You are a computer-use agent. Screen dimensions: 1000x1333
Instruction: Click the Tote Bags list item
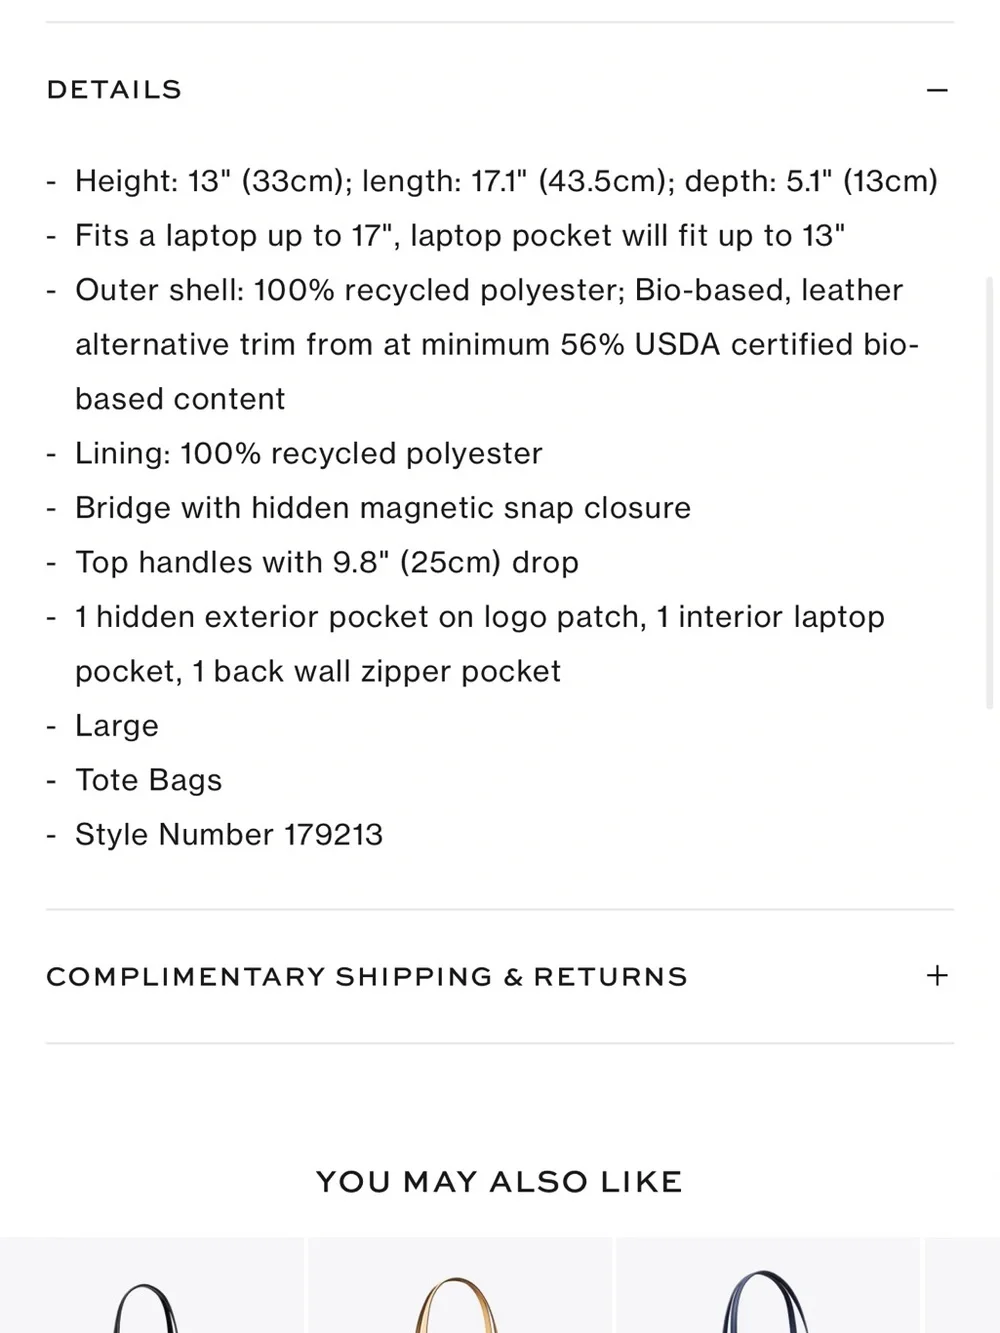148,780
